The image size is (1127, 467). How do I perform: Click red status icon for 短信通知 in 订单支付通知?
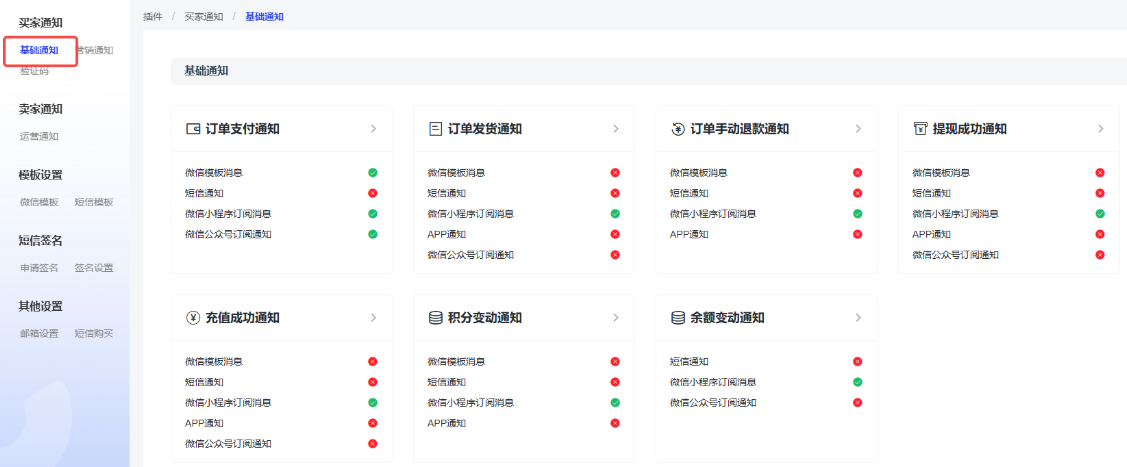[373, 193]
